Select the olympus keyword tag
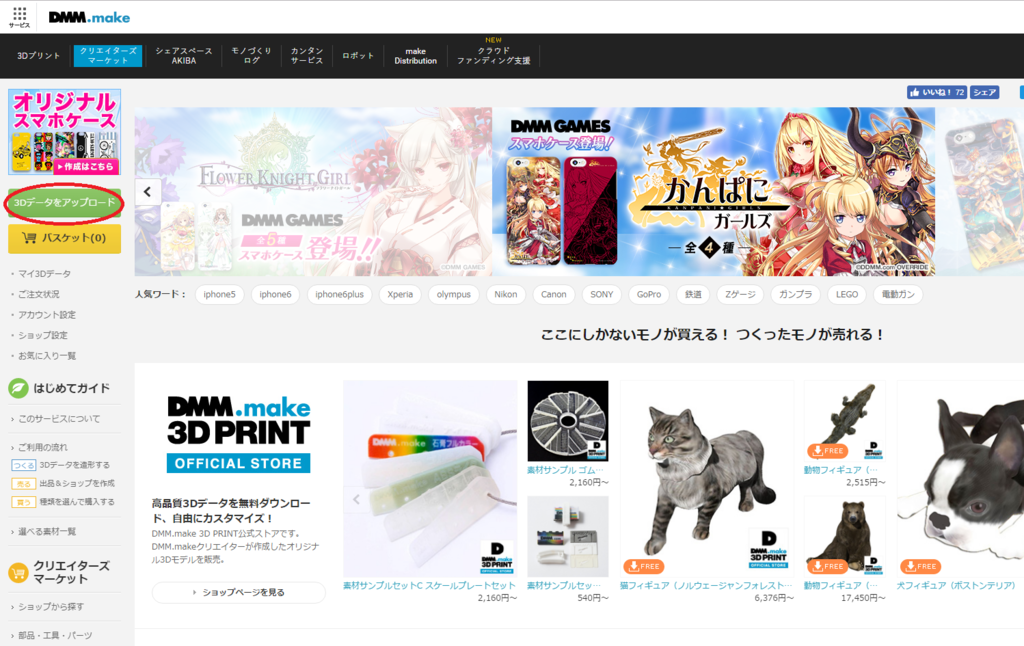This screenshot has width=1024, height=646. 454,295
